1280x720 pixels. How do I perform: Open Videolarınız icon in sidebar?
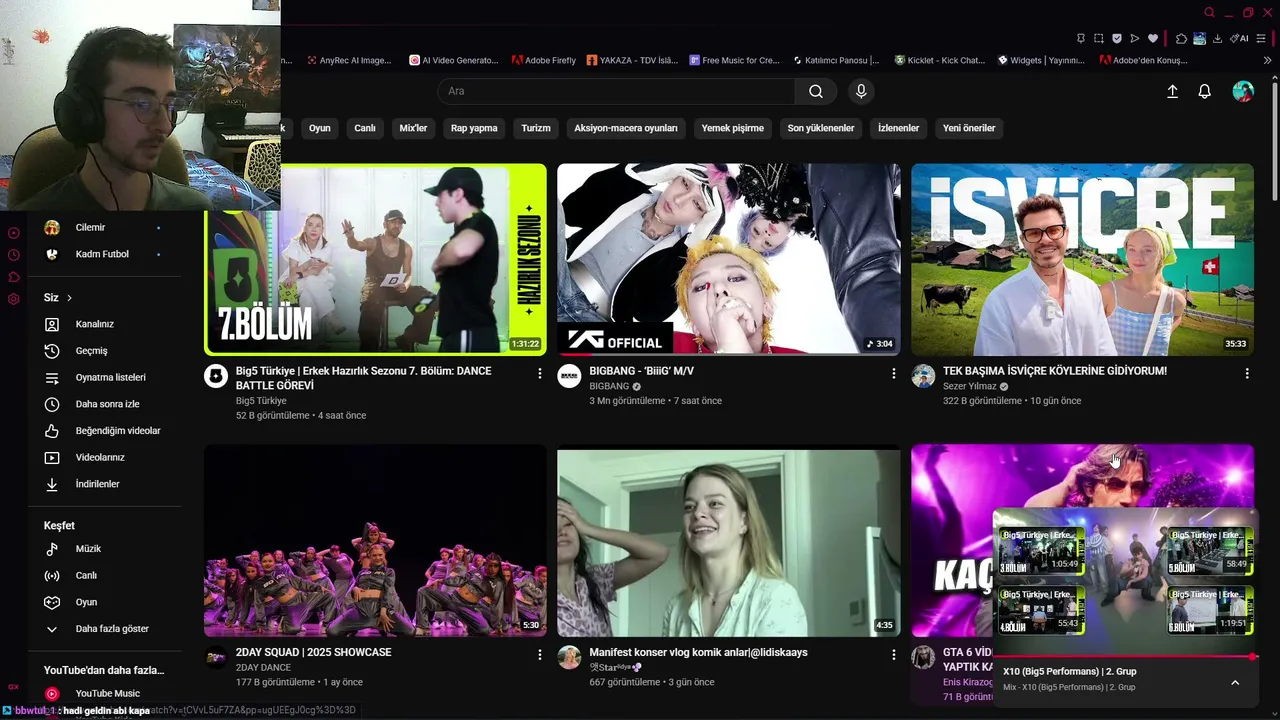52,458
